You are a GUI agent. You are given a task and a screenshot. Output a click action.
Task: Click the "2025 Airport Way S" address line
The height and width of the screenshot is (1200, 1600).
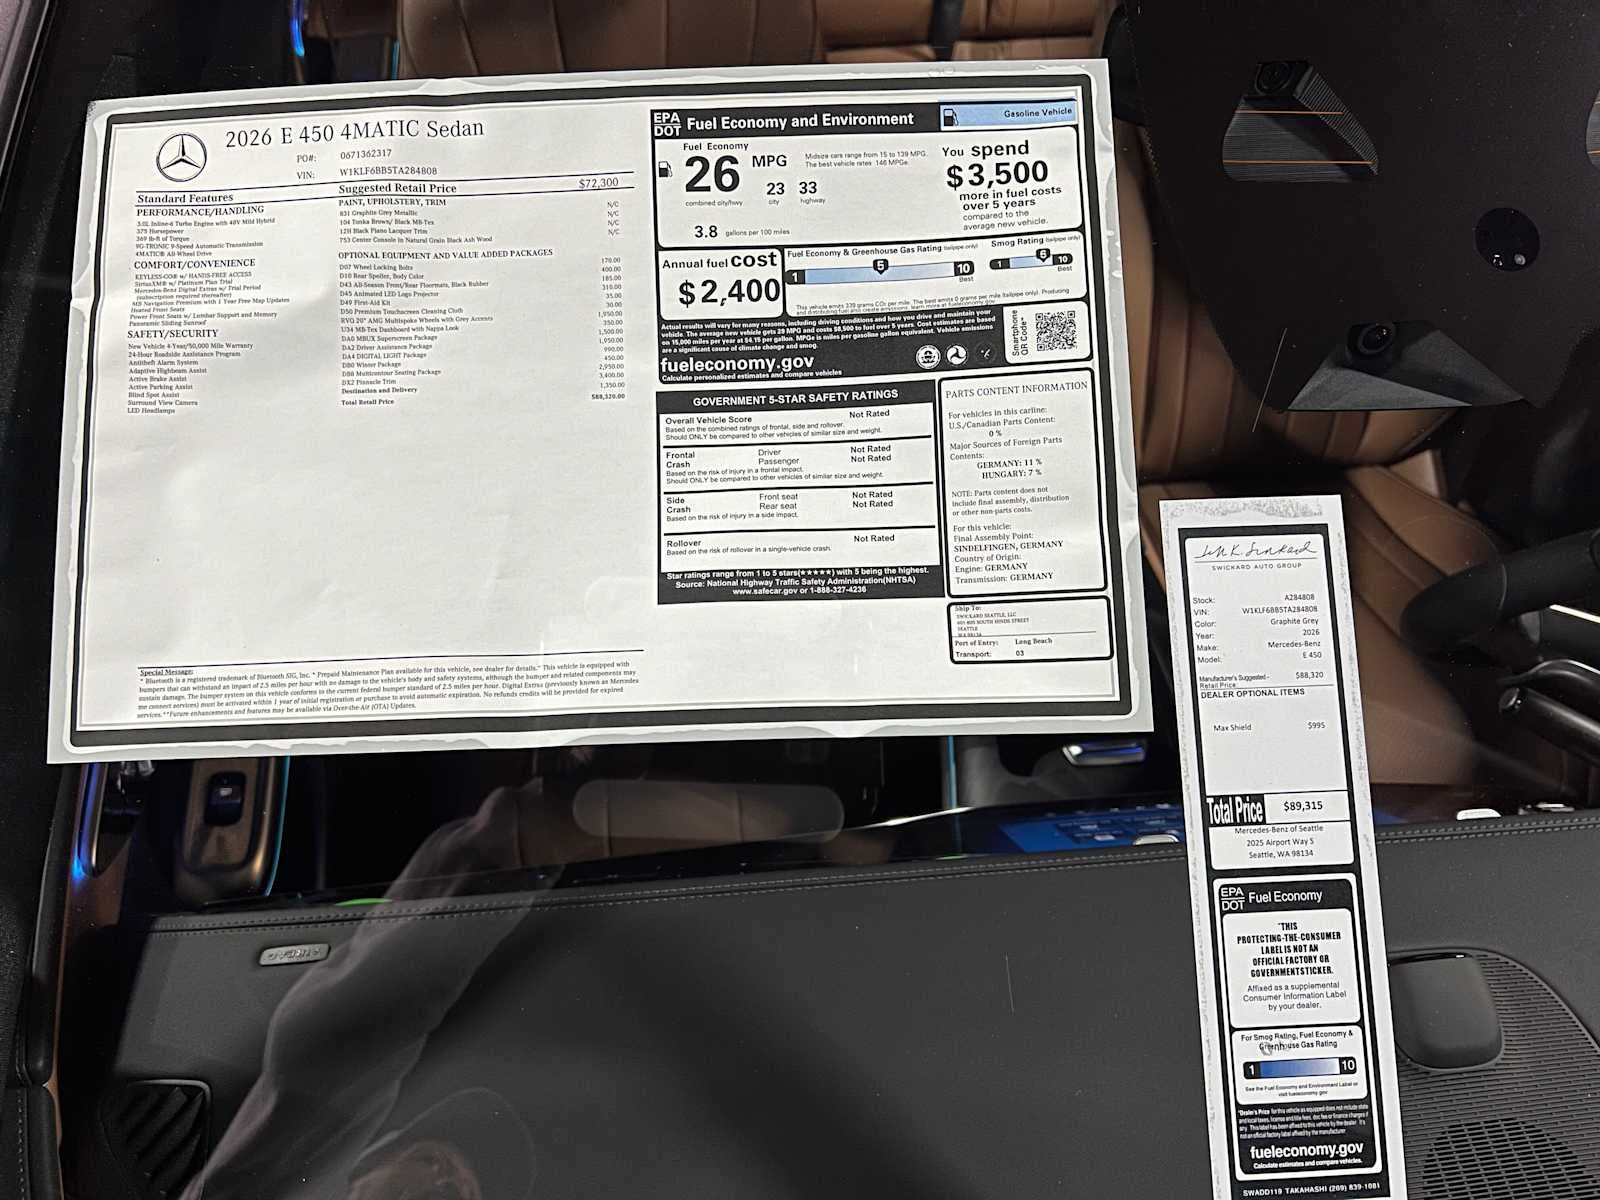tap(1280, 842)
